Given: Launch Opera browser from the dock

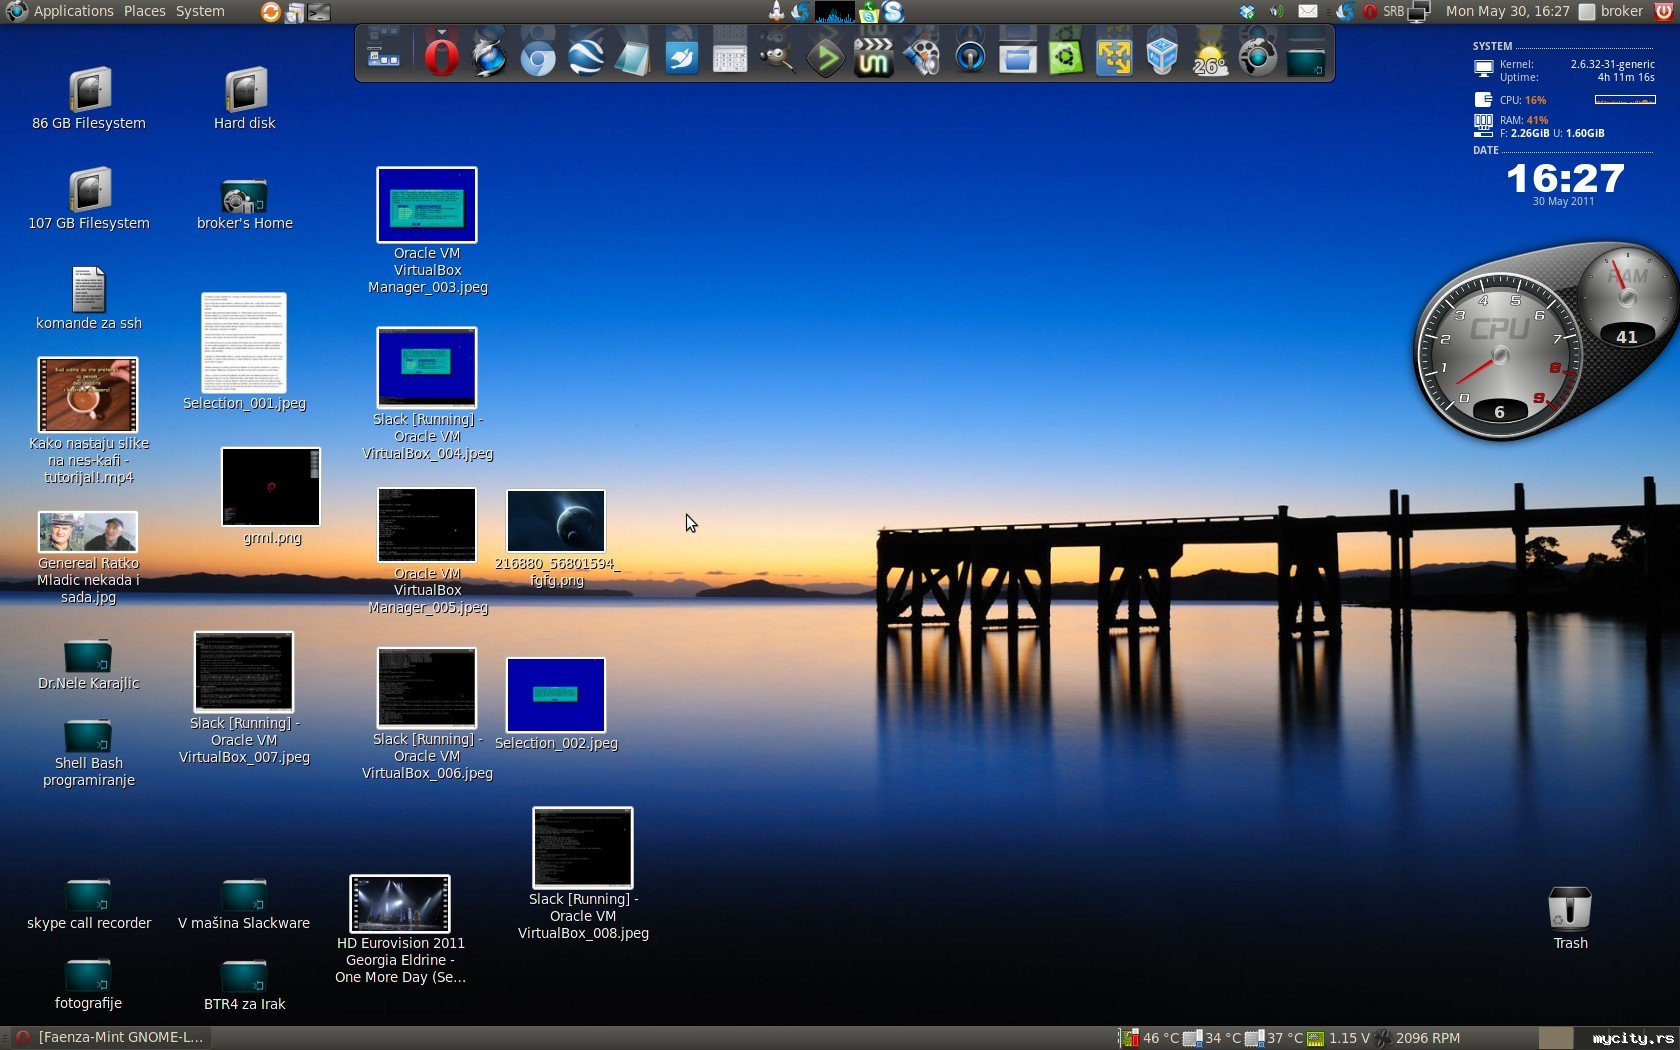Looking at the screenshot, I should (x=441, y=57).
